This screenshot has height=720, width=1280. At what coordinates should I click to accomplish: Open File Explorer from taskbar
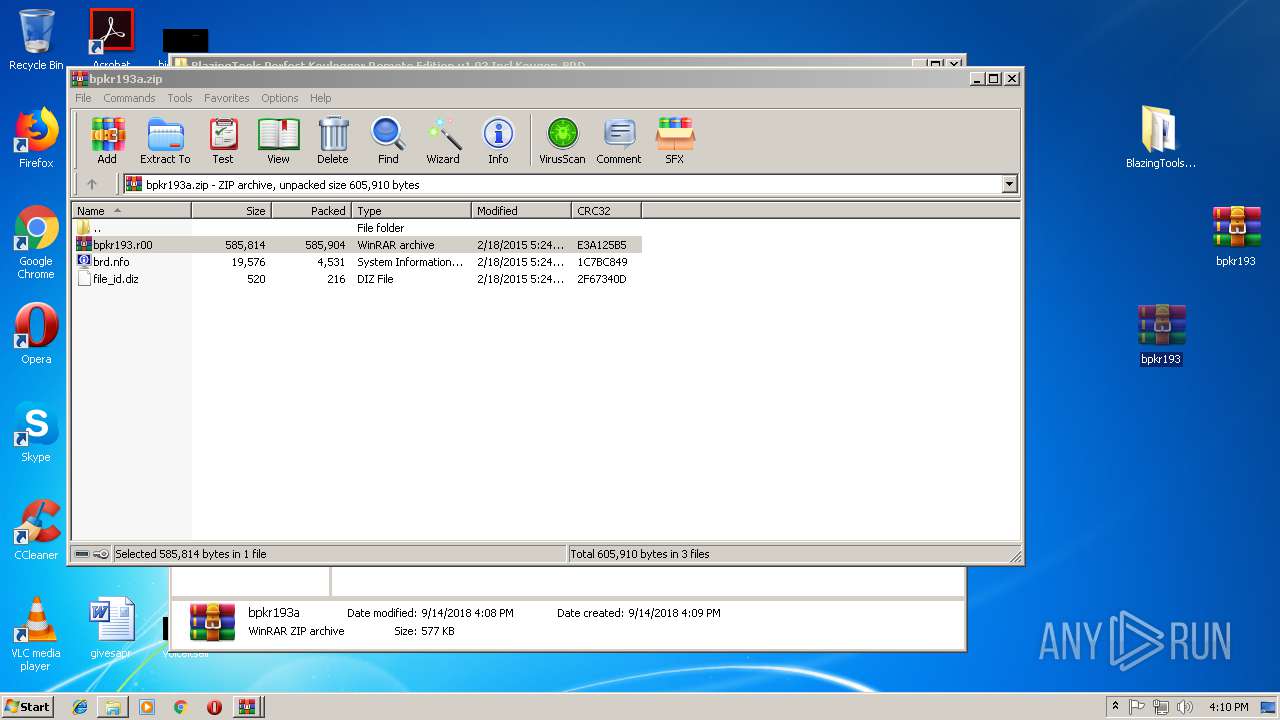(x=113, y=707)
